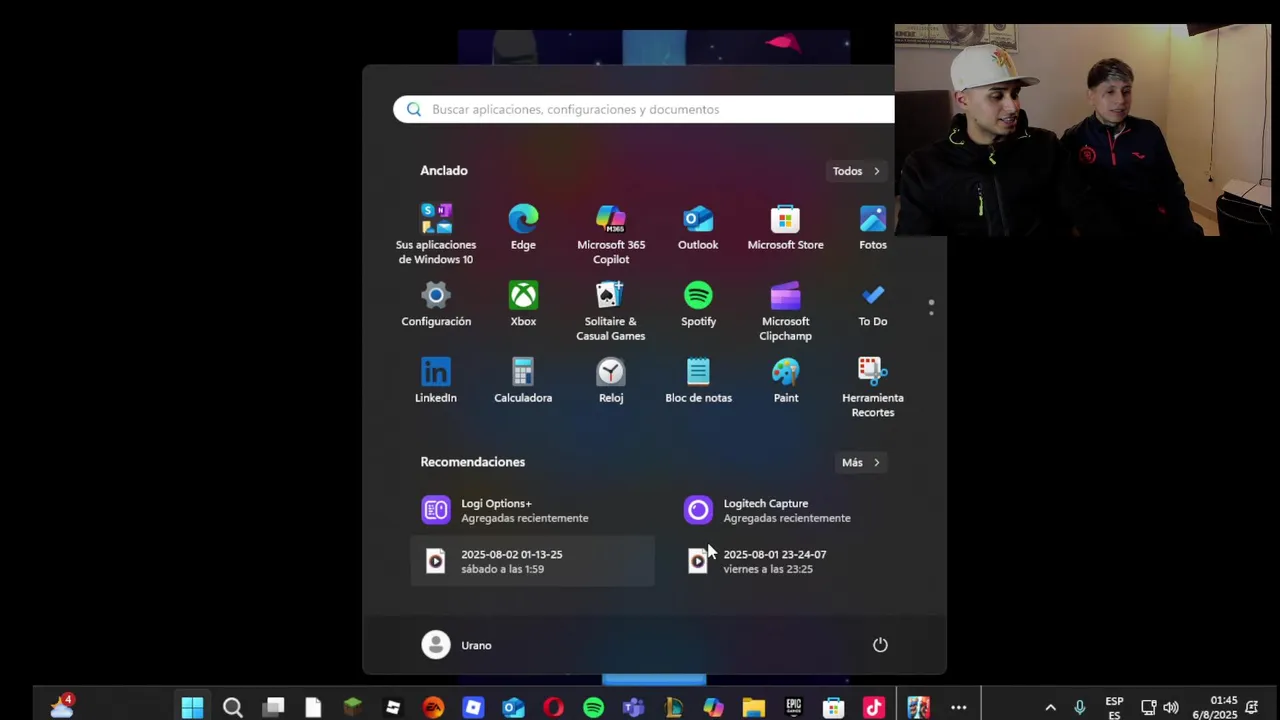Switch ESP input language indicator
1280x720 pixels.
(x=1114, y=708)
